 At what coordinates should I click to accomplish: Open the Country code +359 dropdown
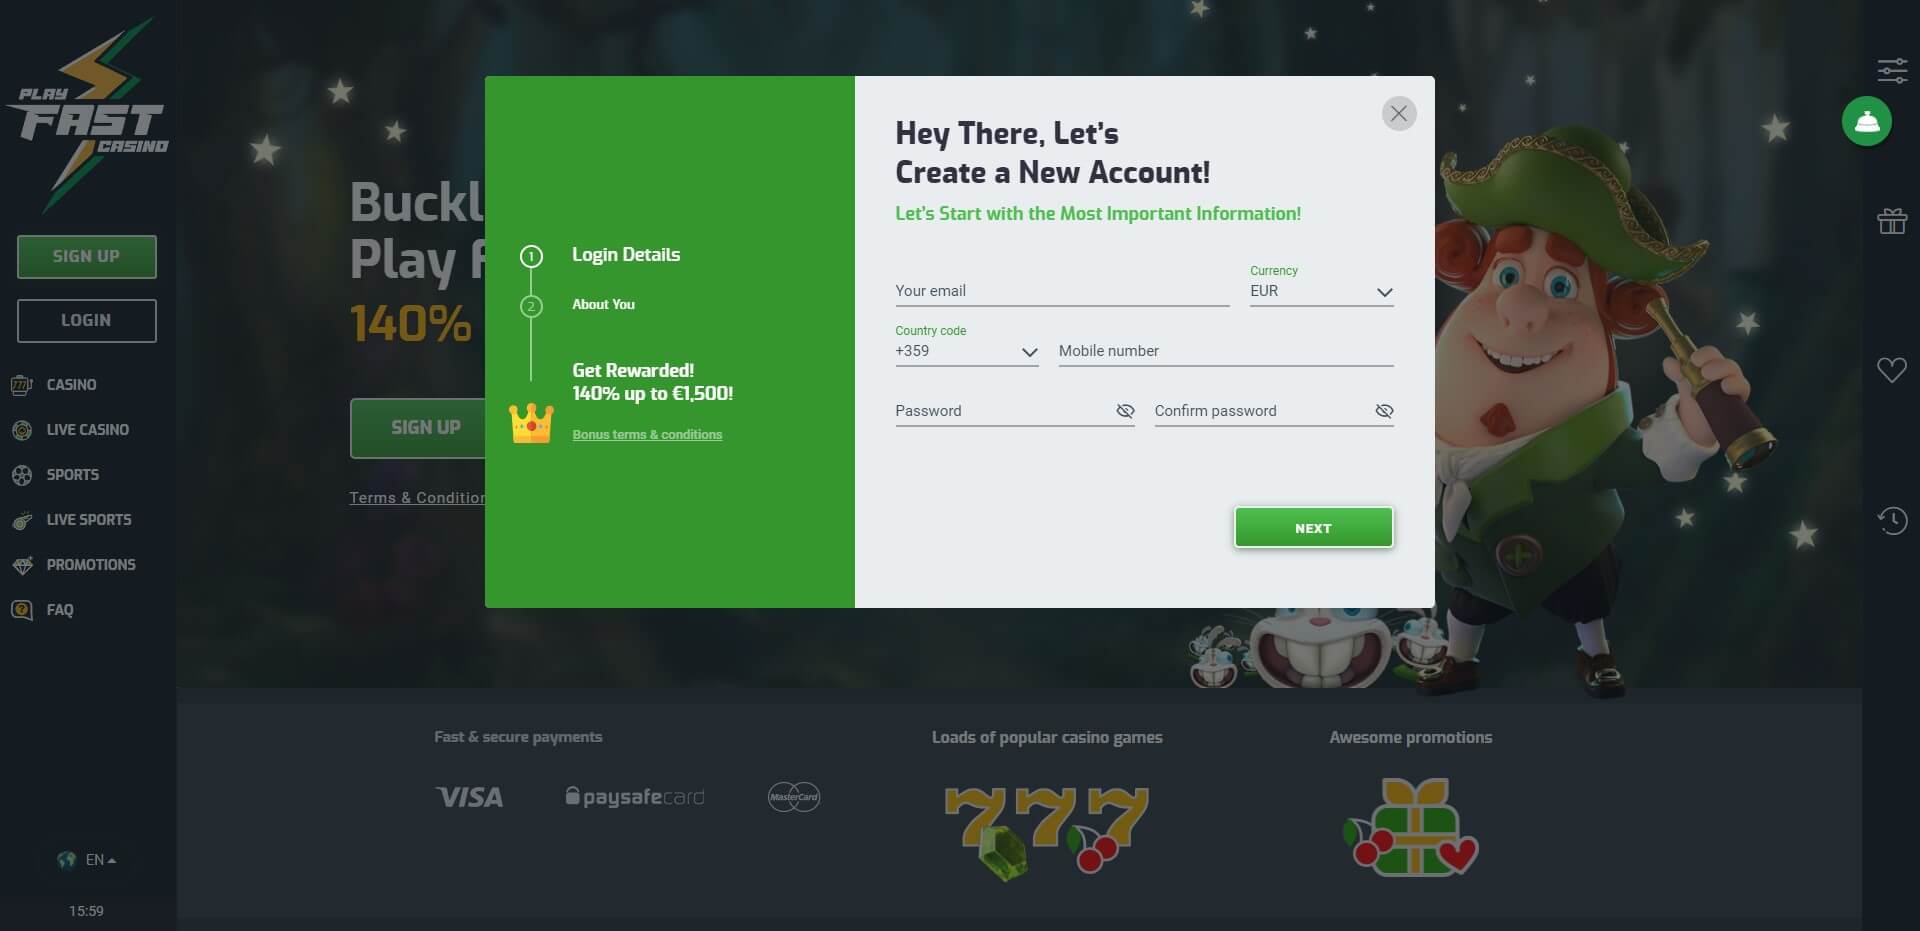coord(966,351)
